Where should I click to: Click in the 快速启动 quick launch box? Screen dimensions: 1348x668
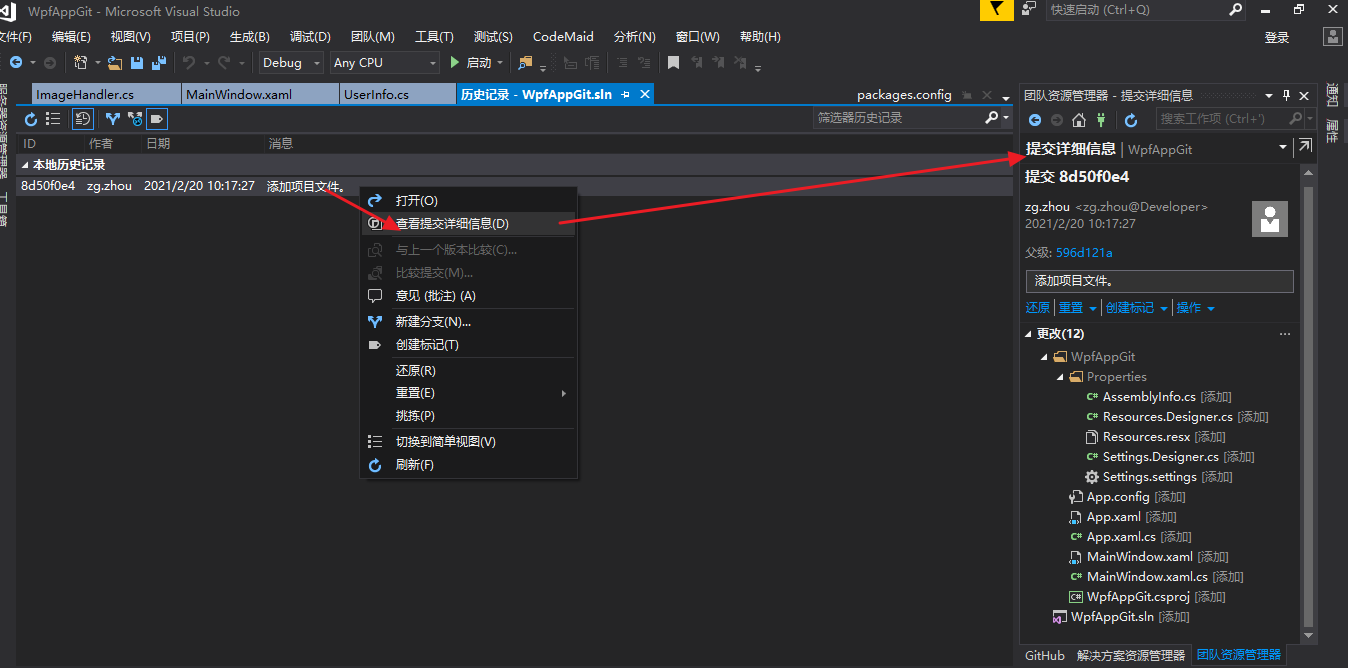tap(1137, 9)
